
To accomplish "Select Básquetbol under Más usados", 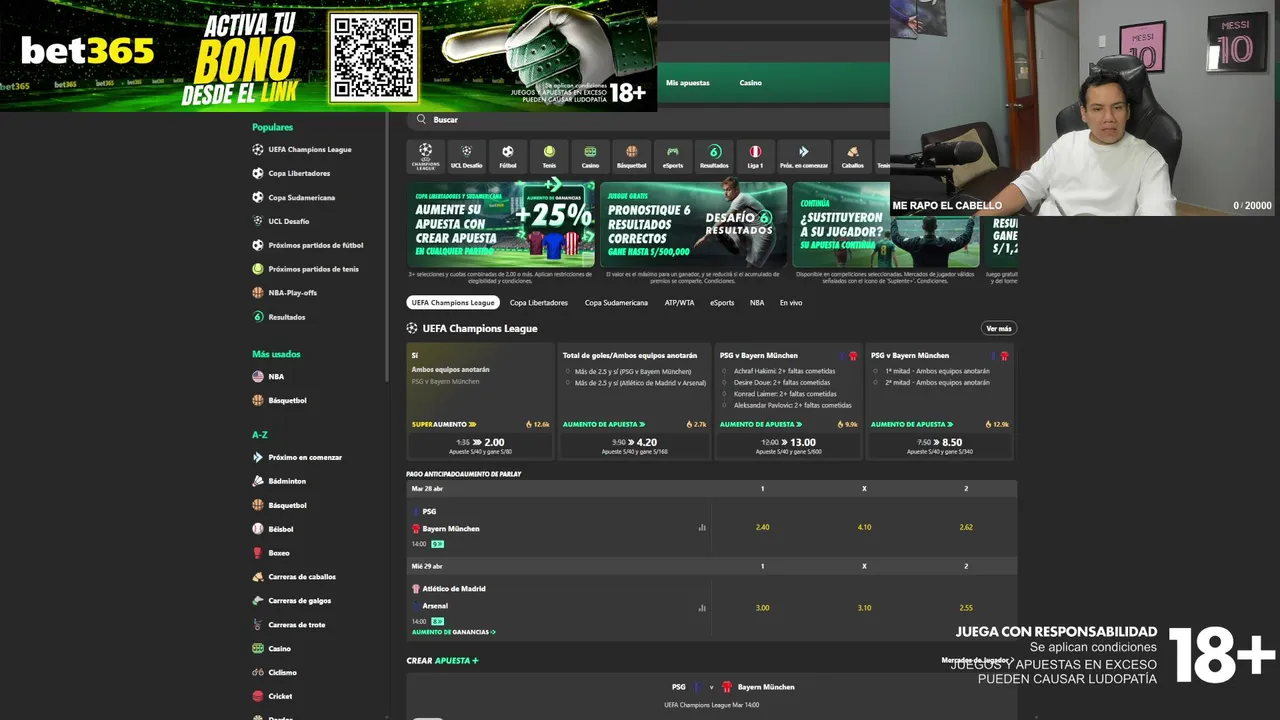I will tap(287, 401).
